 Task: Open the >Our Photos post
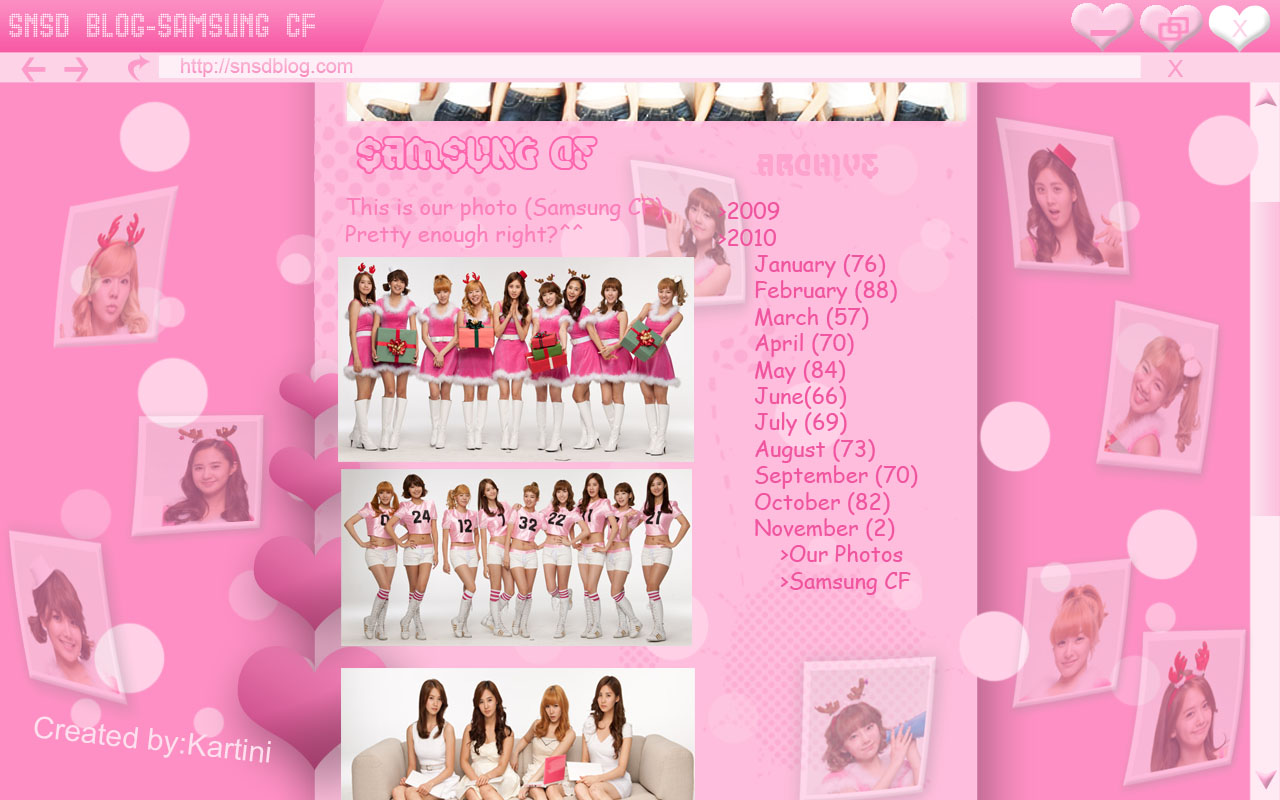[x=841, y=554]
